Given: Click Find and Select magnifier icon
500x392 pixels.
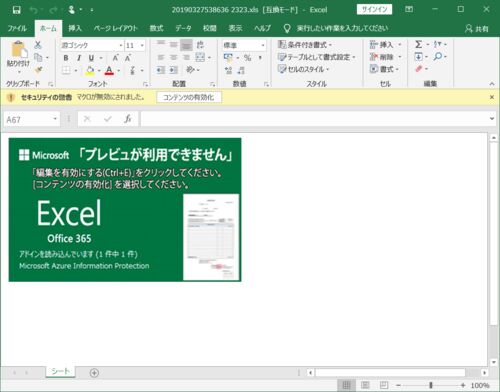Looking at the screenshot, I should [438, 57].
